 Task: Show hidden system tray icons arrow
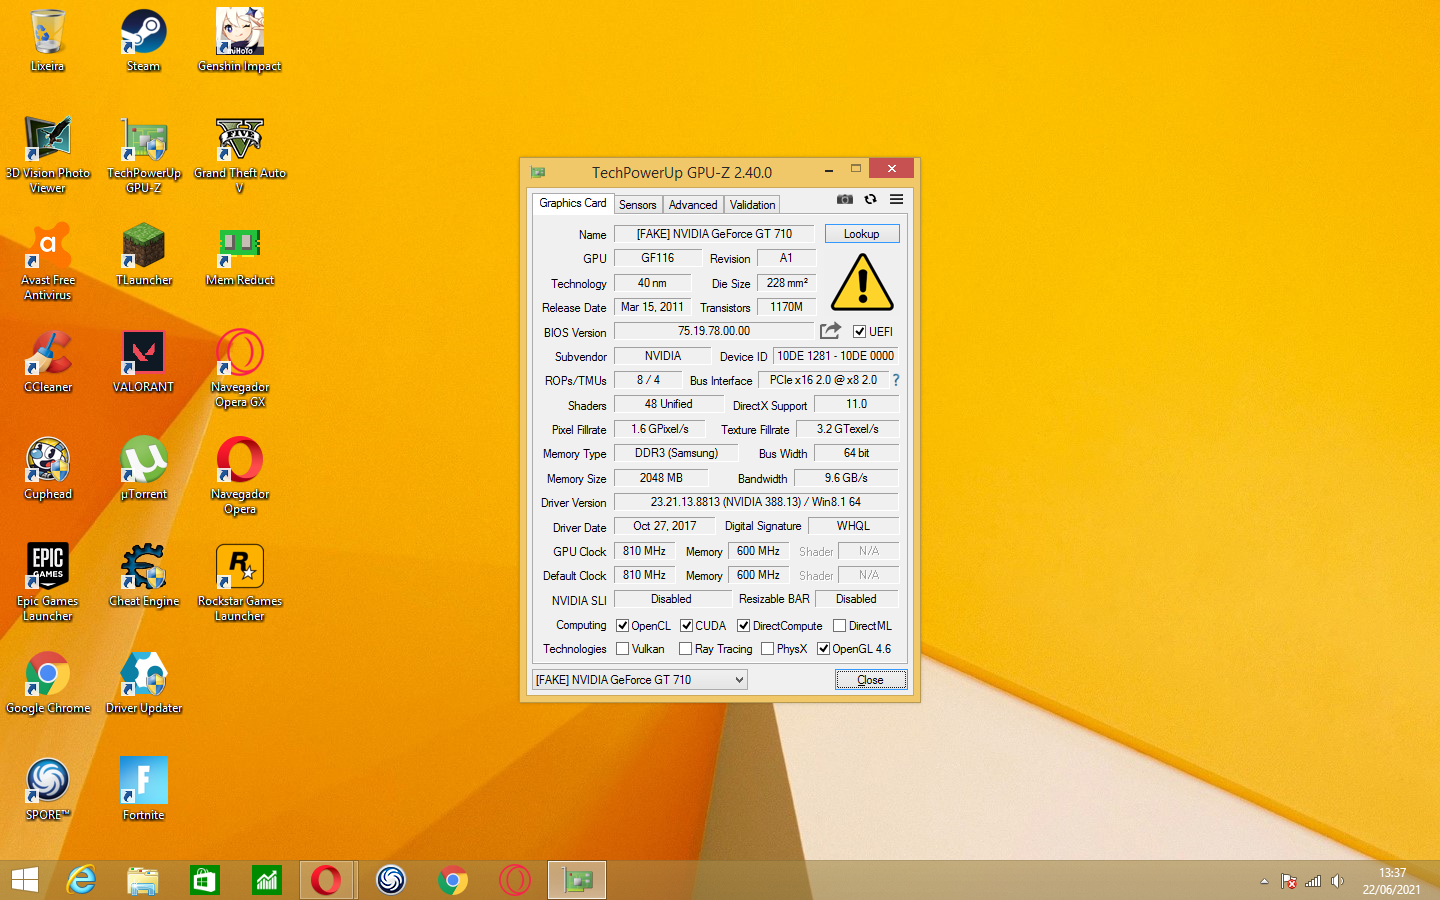click(x=1264, y=881)
